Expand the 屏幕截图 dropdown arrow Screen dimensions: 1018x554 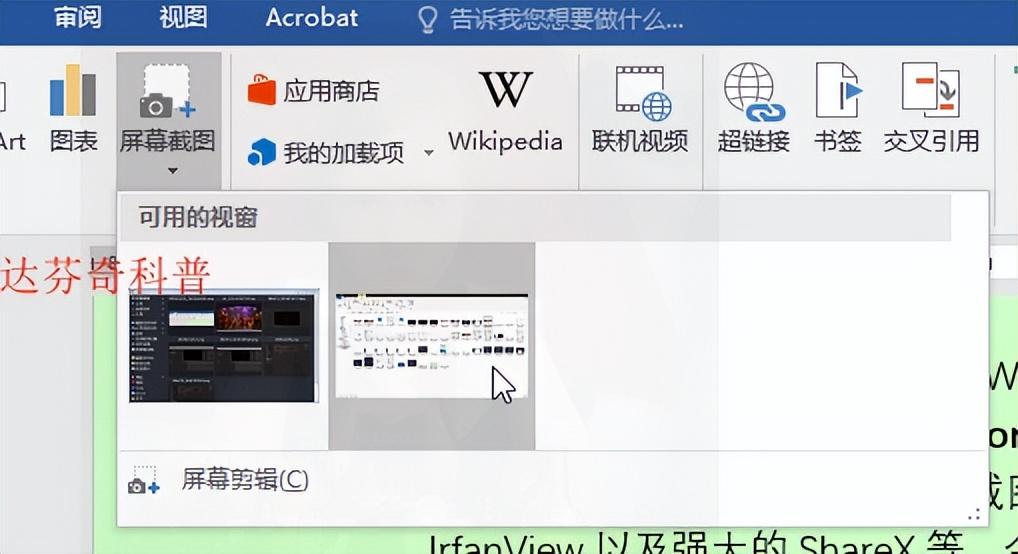[172, 171]
